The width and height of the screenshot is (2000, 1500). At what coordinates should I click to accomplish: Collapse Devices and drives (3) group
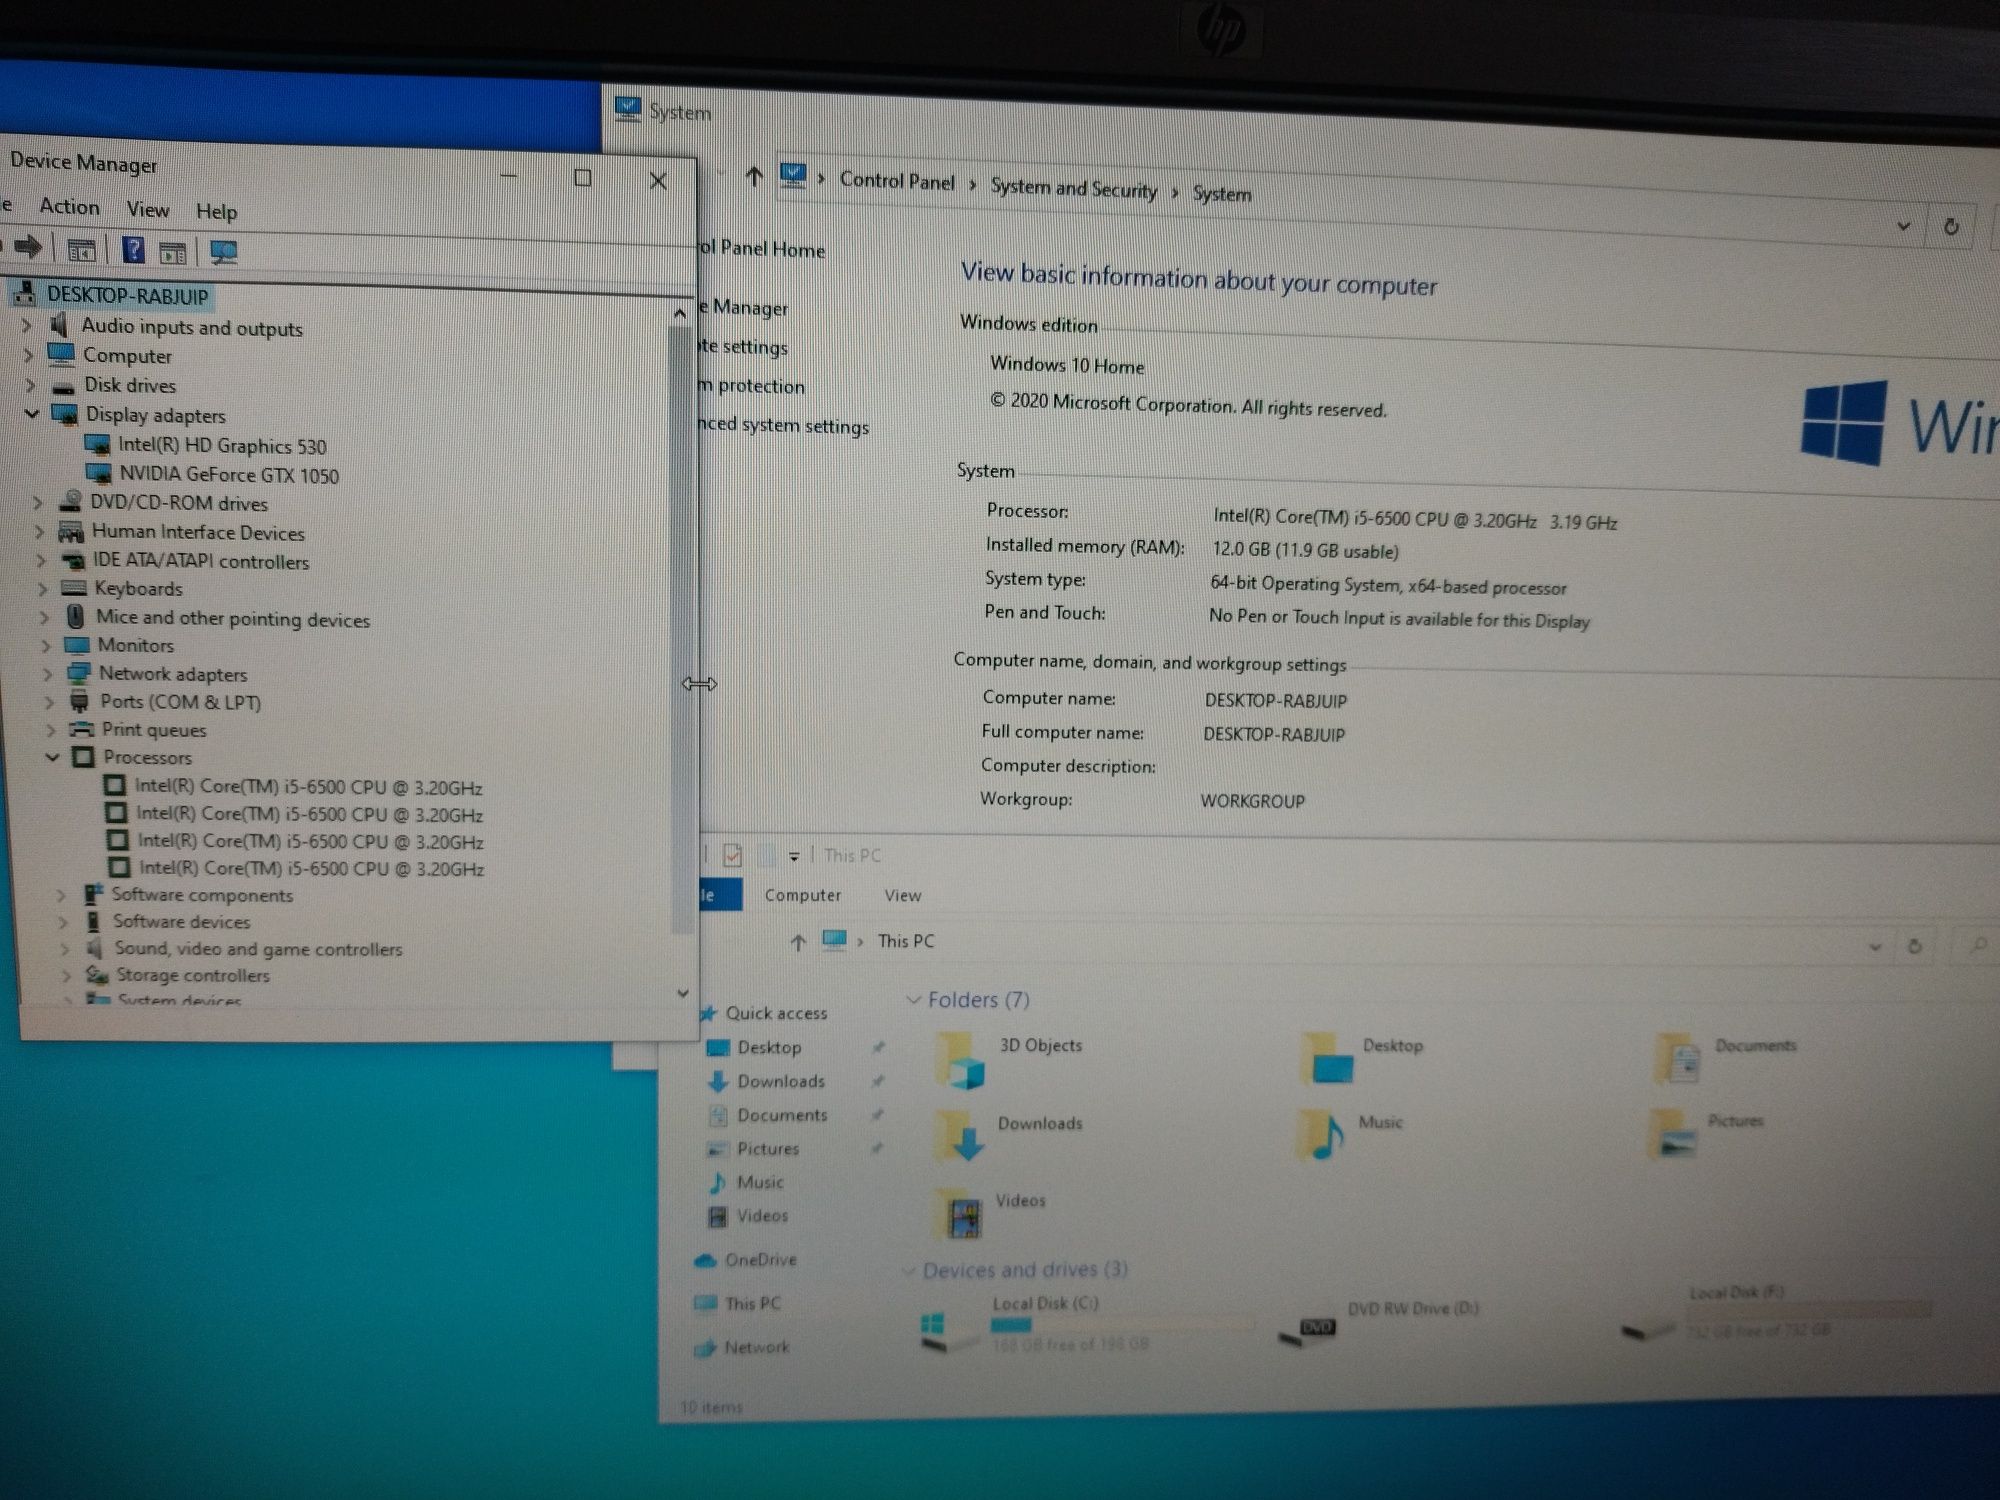[x=909, y=1270]
